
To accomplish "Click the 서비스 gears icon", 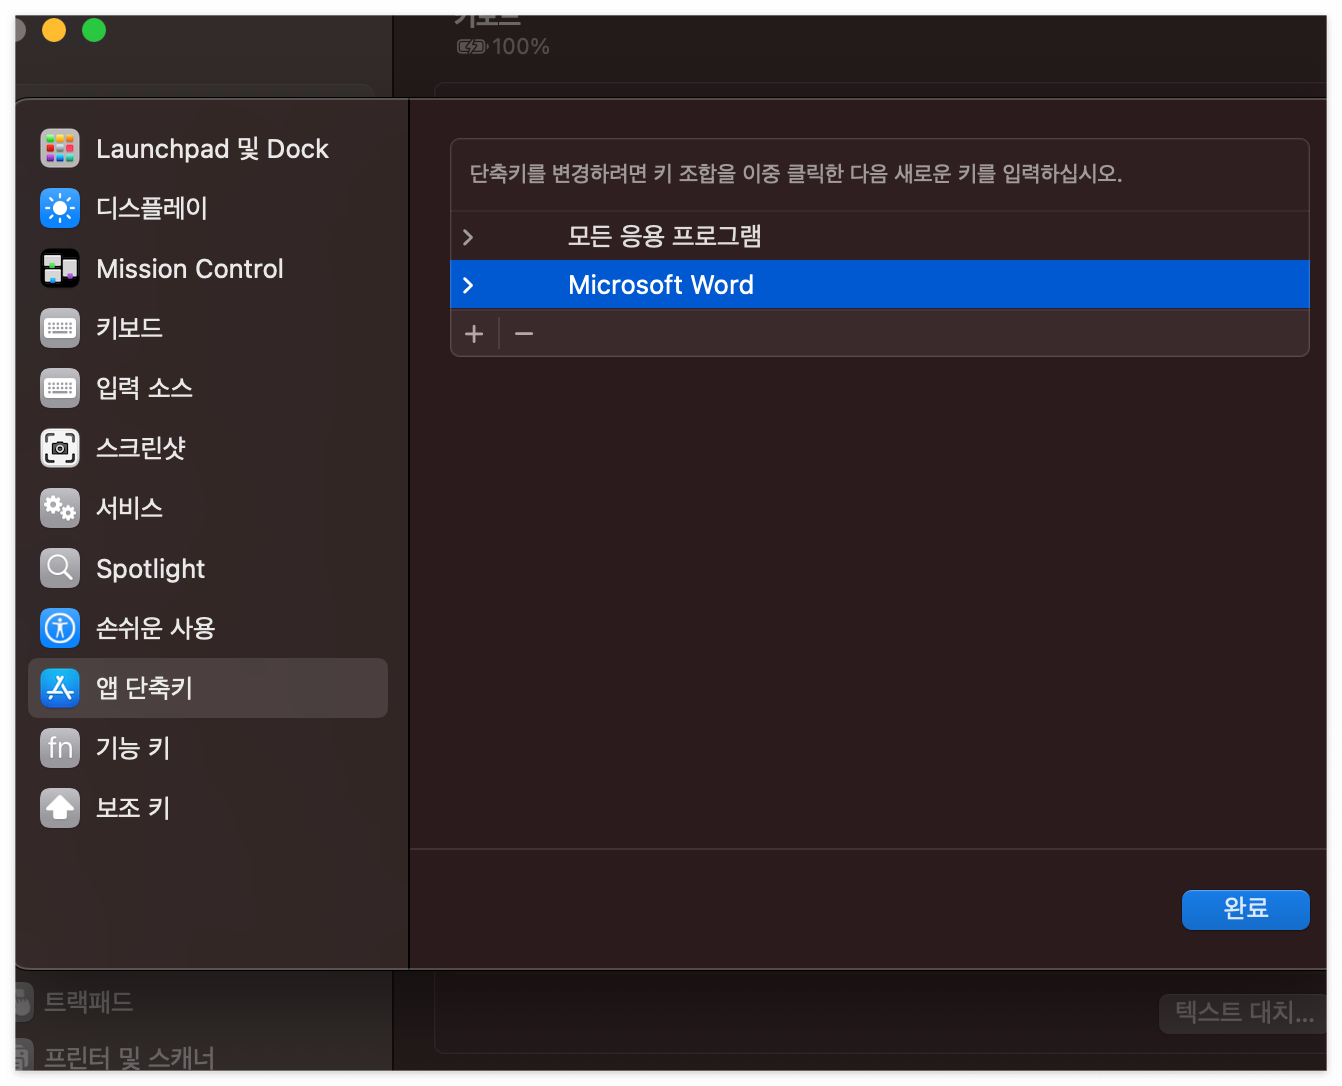I will coord(60,508).
